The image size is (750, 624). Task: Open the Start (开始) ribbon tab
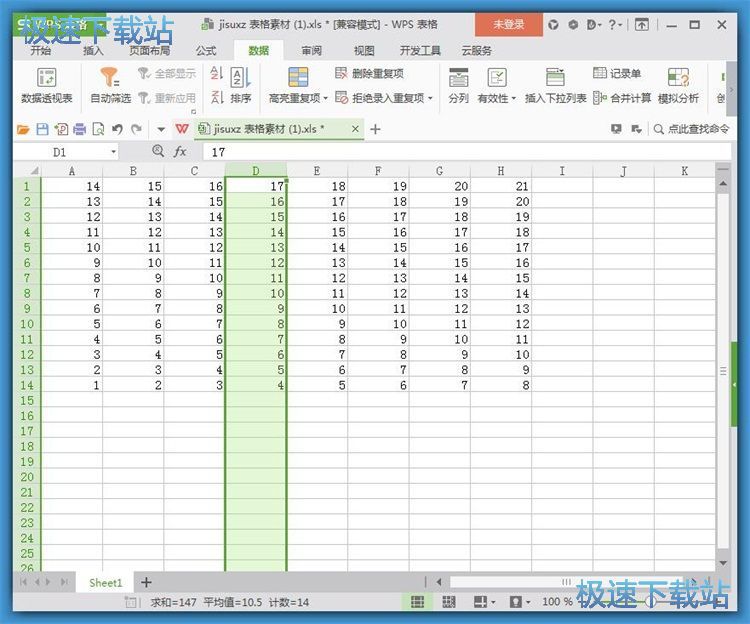pos(41,51)
